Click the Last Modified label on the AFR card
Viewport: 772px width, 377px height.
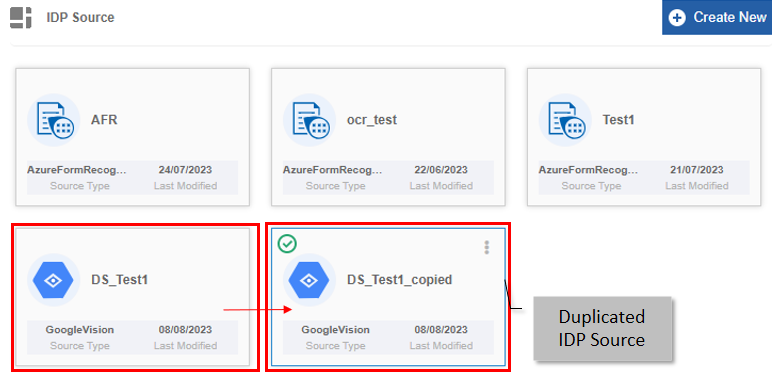tap(185, 186)
